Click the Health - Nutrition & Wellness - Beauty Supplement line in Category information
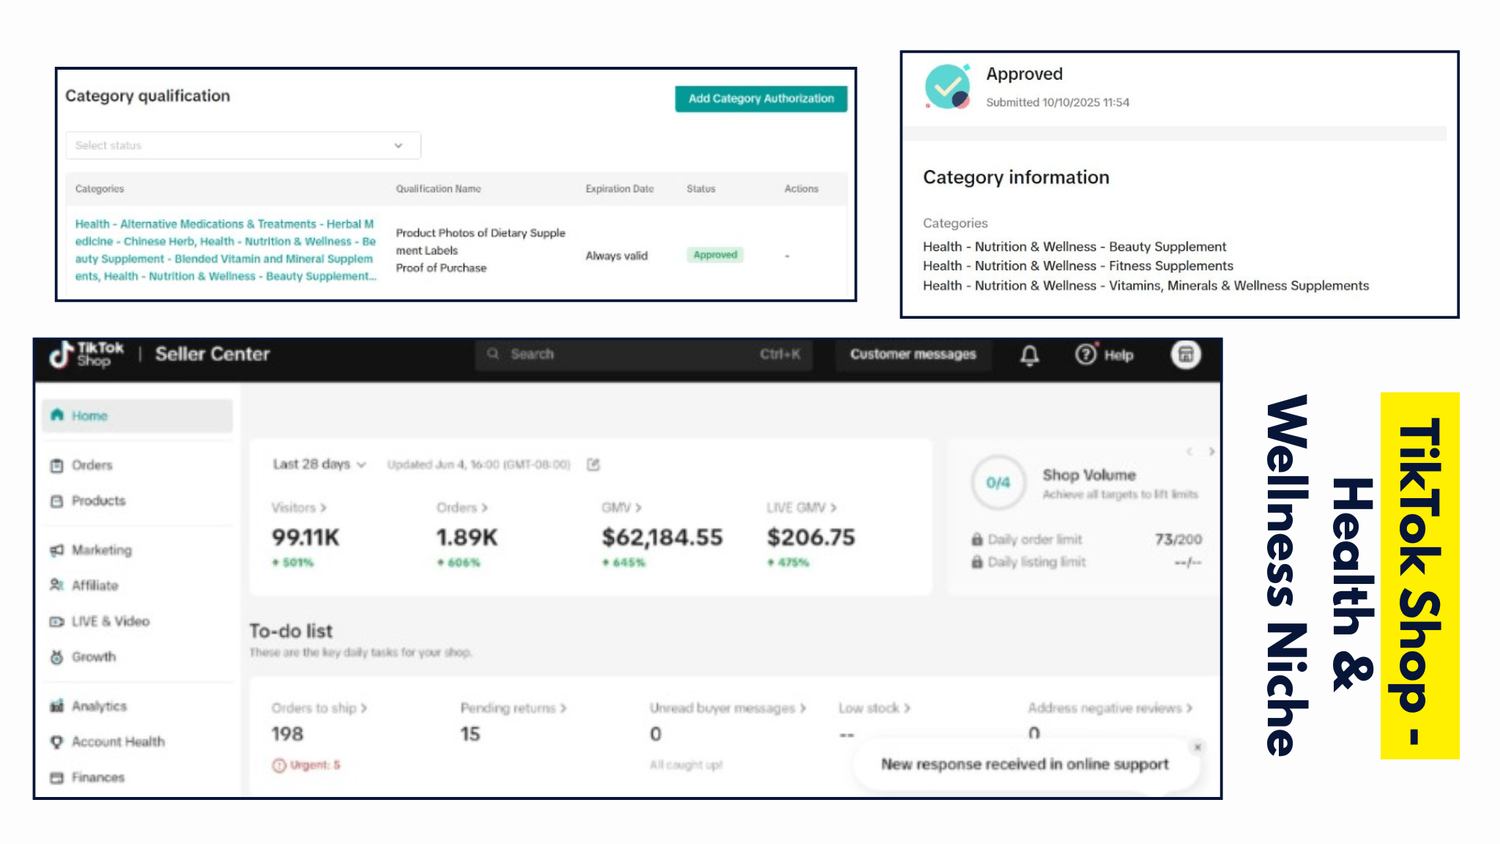This screenshot has height=844, width=1500. pos(1074,247)
